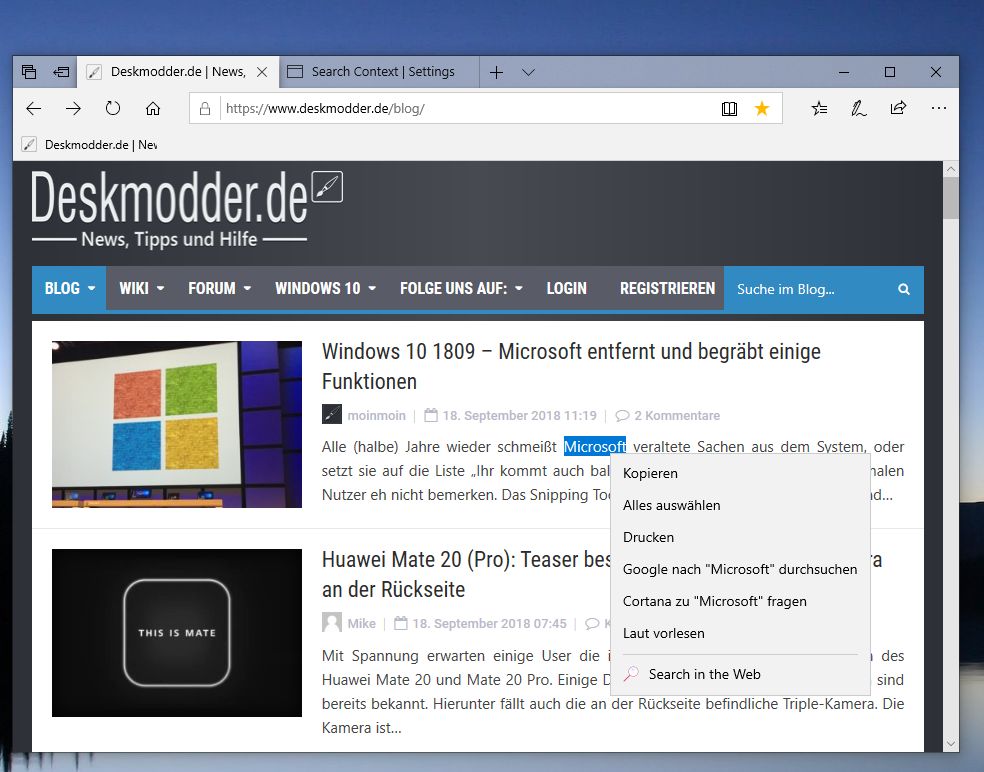The width and height of the screenshot is (984, 772).
Task: Expand the WIKI menu
Action: (142, 289)
